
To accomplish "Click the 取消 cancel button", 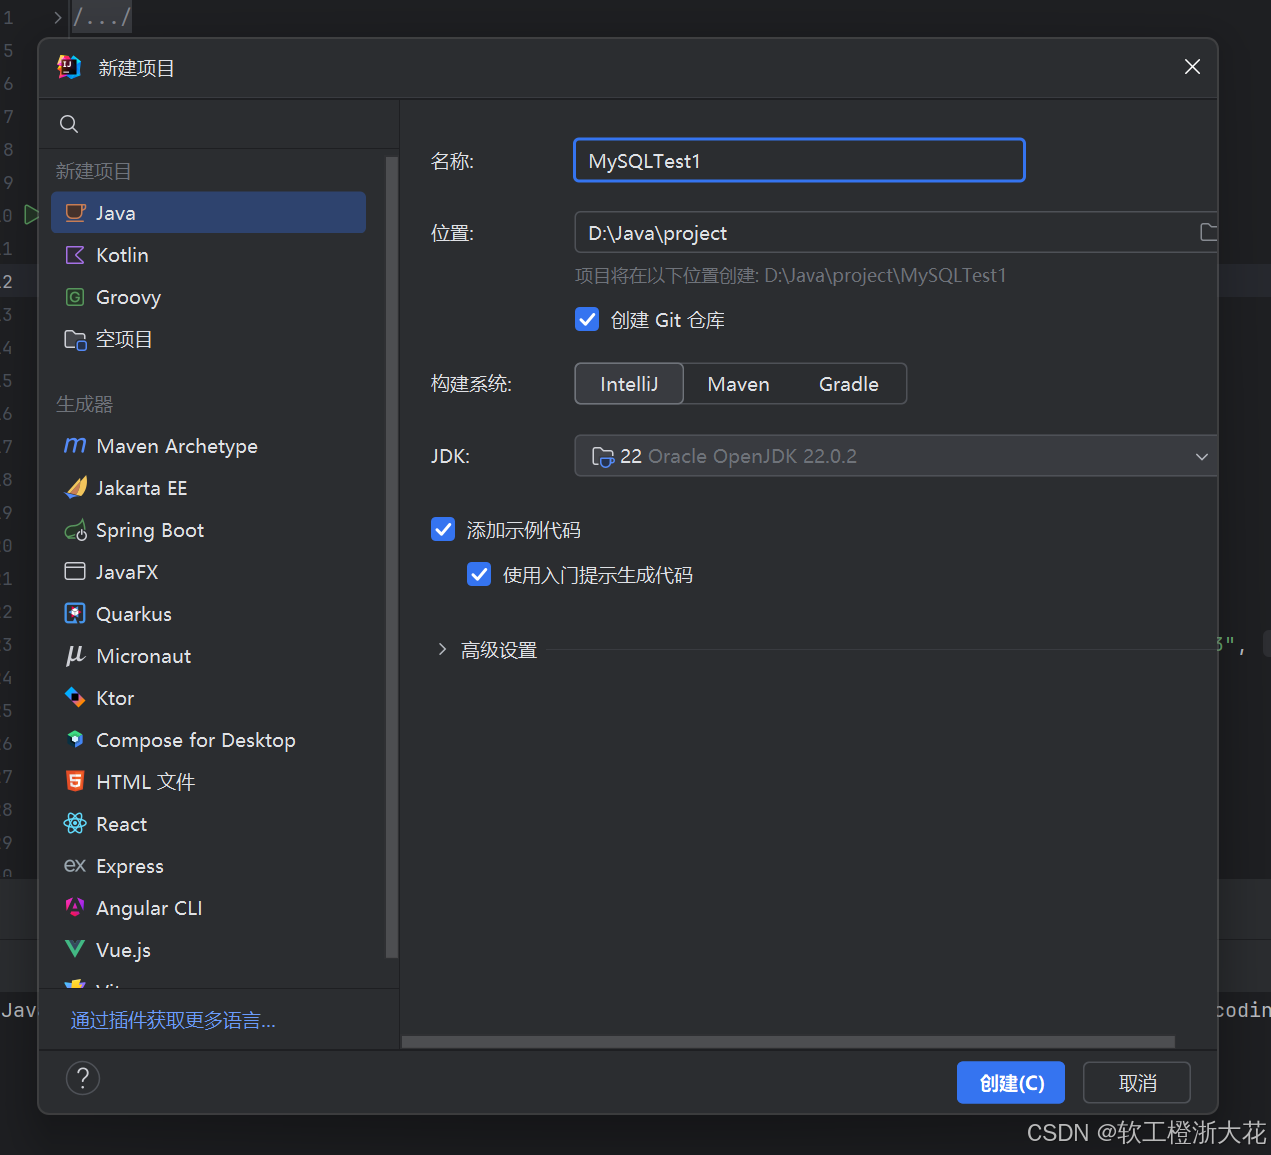I will point(1137,1083).
